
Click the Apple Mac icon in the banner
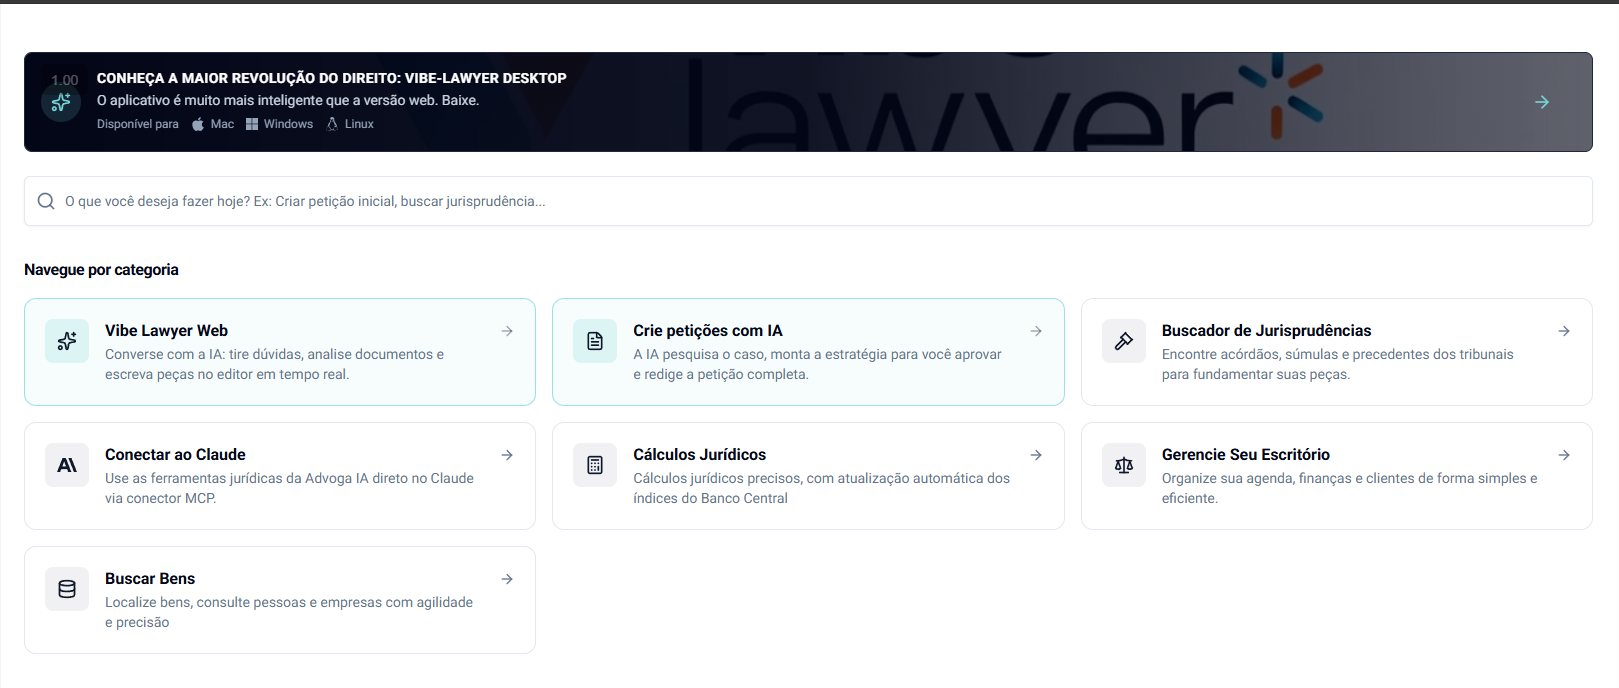coord(198,124)
